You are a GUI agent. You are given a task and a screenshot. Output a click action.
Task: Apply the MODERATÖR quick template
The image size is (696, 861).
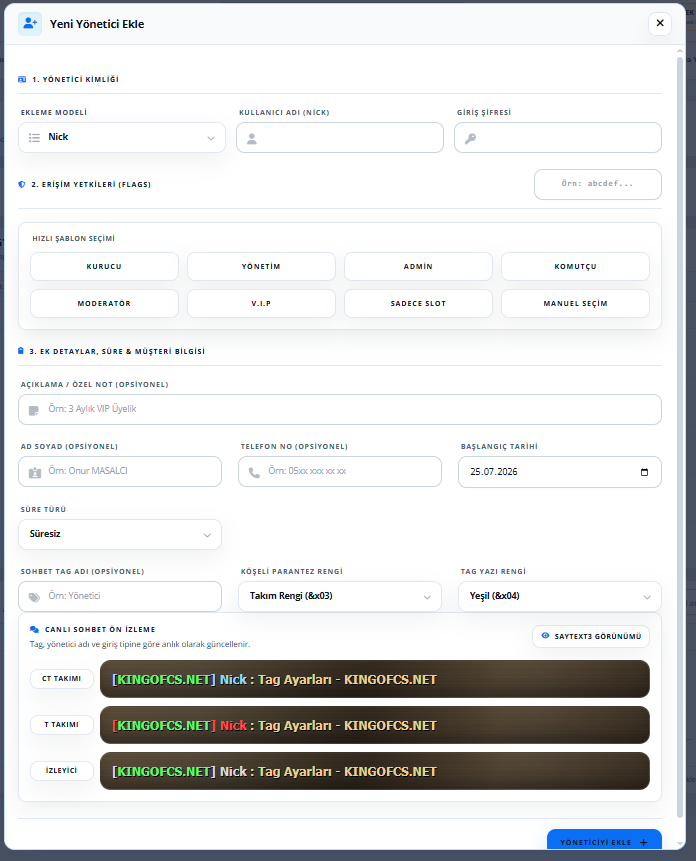(x=104, y=304)
